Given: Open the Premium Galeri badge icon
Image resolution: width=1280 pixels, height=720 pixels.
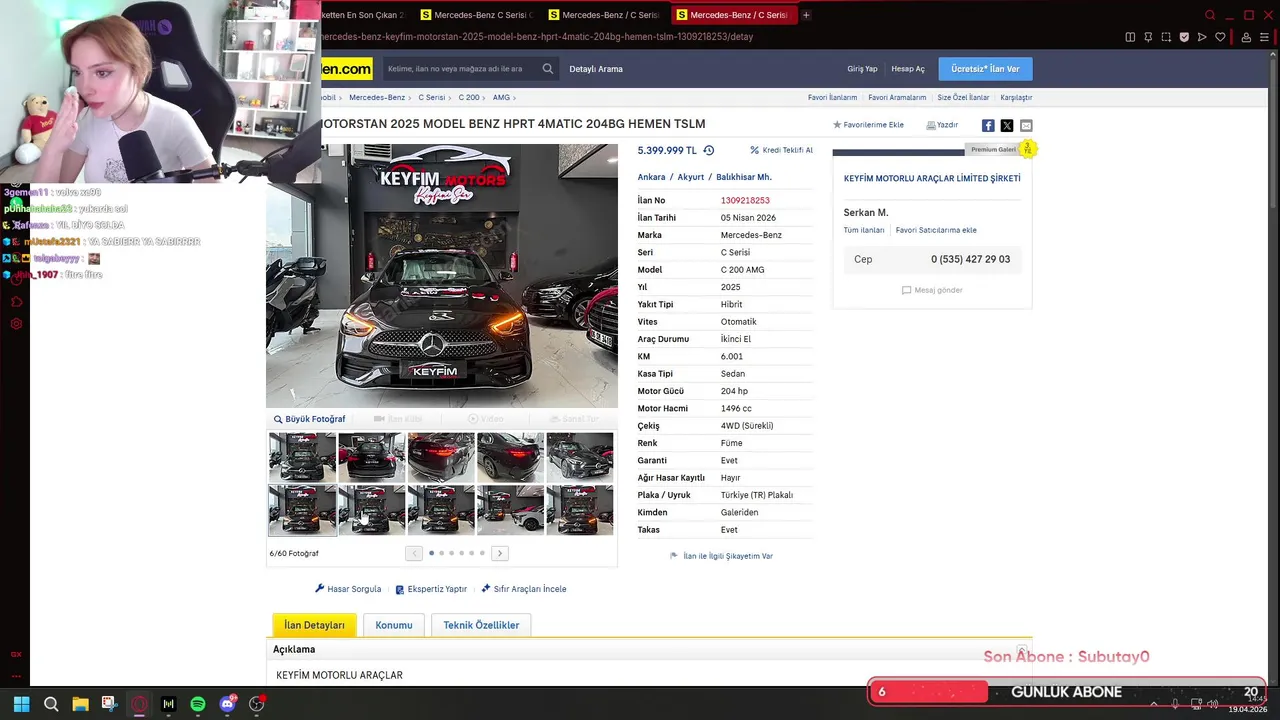Looking at the screenshot, I should [x=1027, y=149].
